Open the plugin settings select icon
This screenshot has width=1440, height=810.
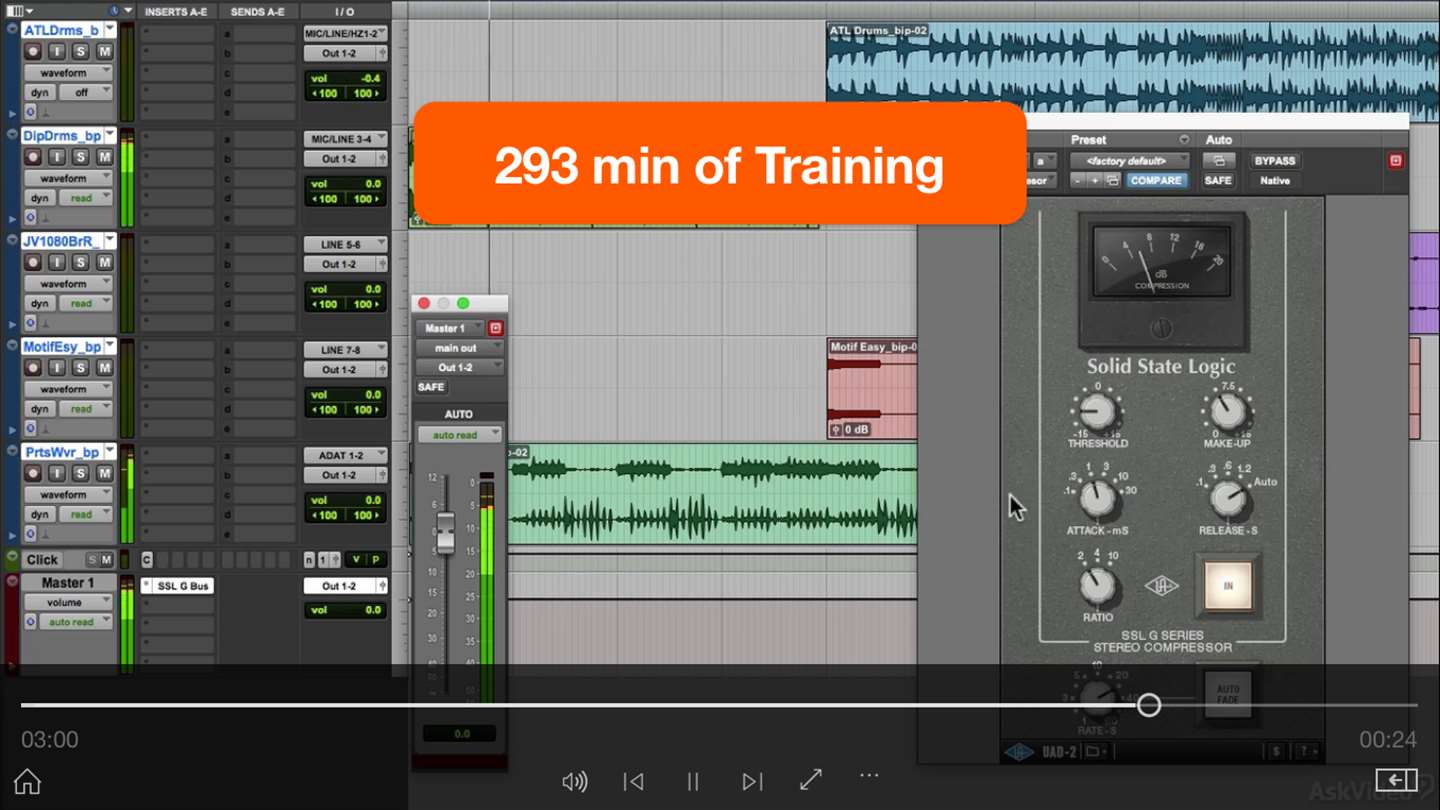click(1112, 181)
